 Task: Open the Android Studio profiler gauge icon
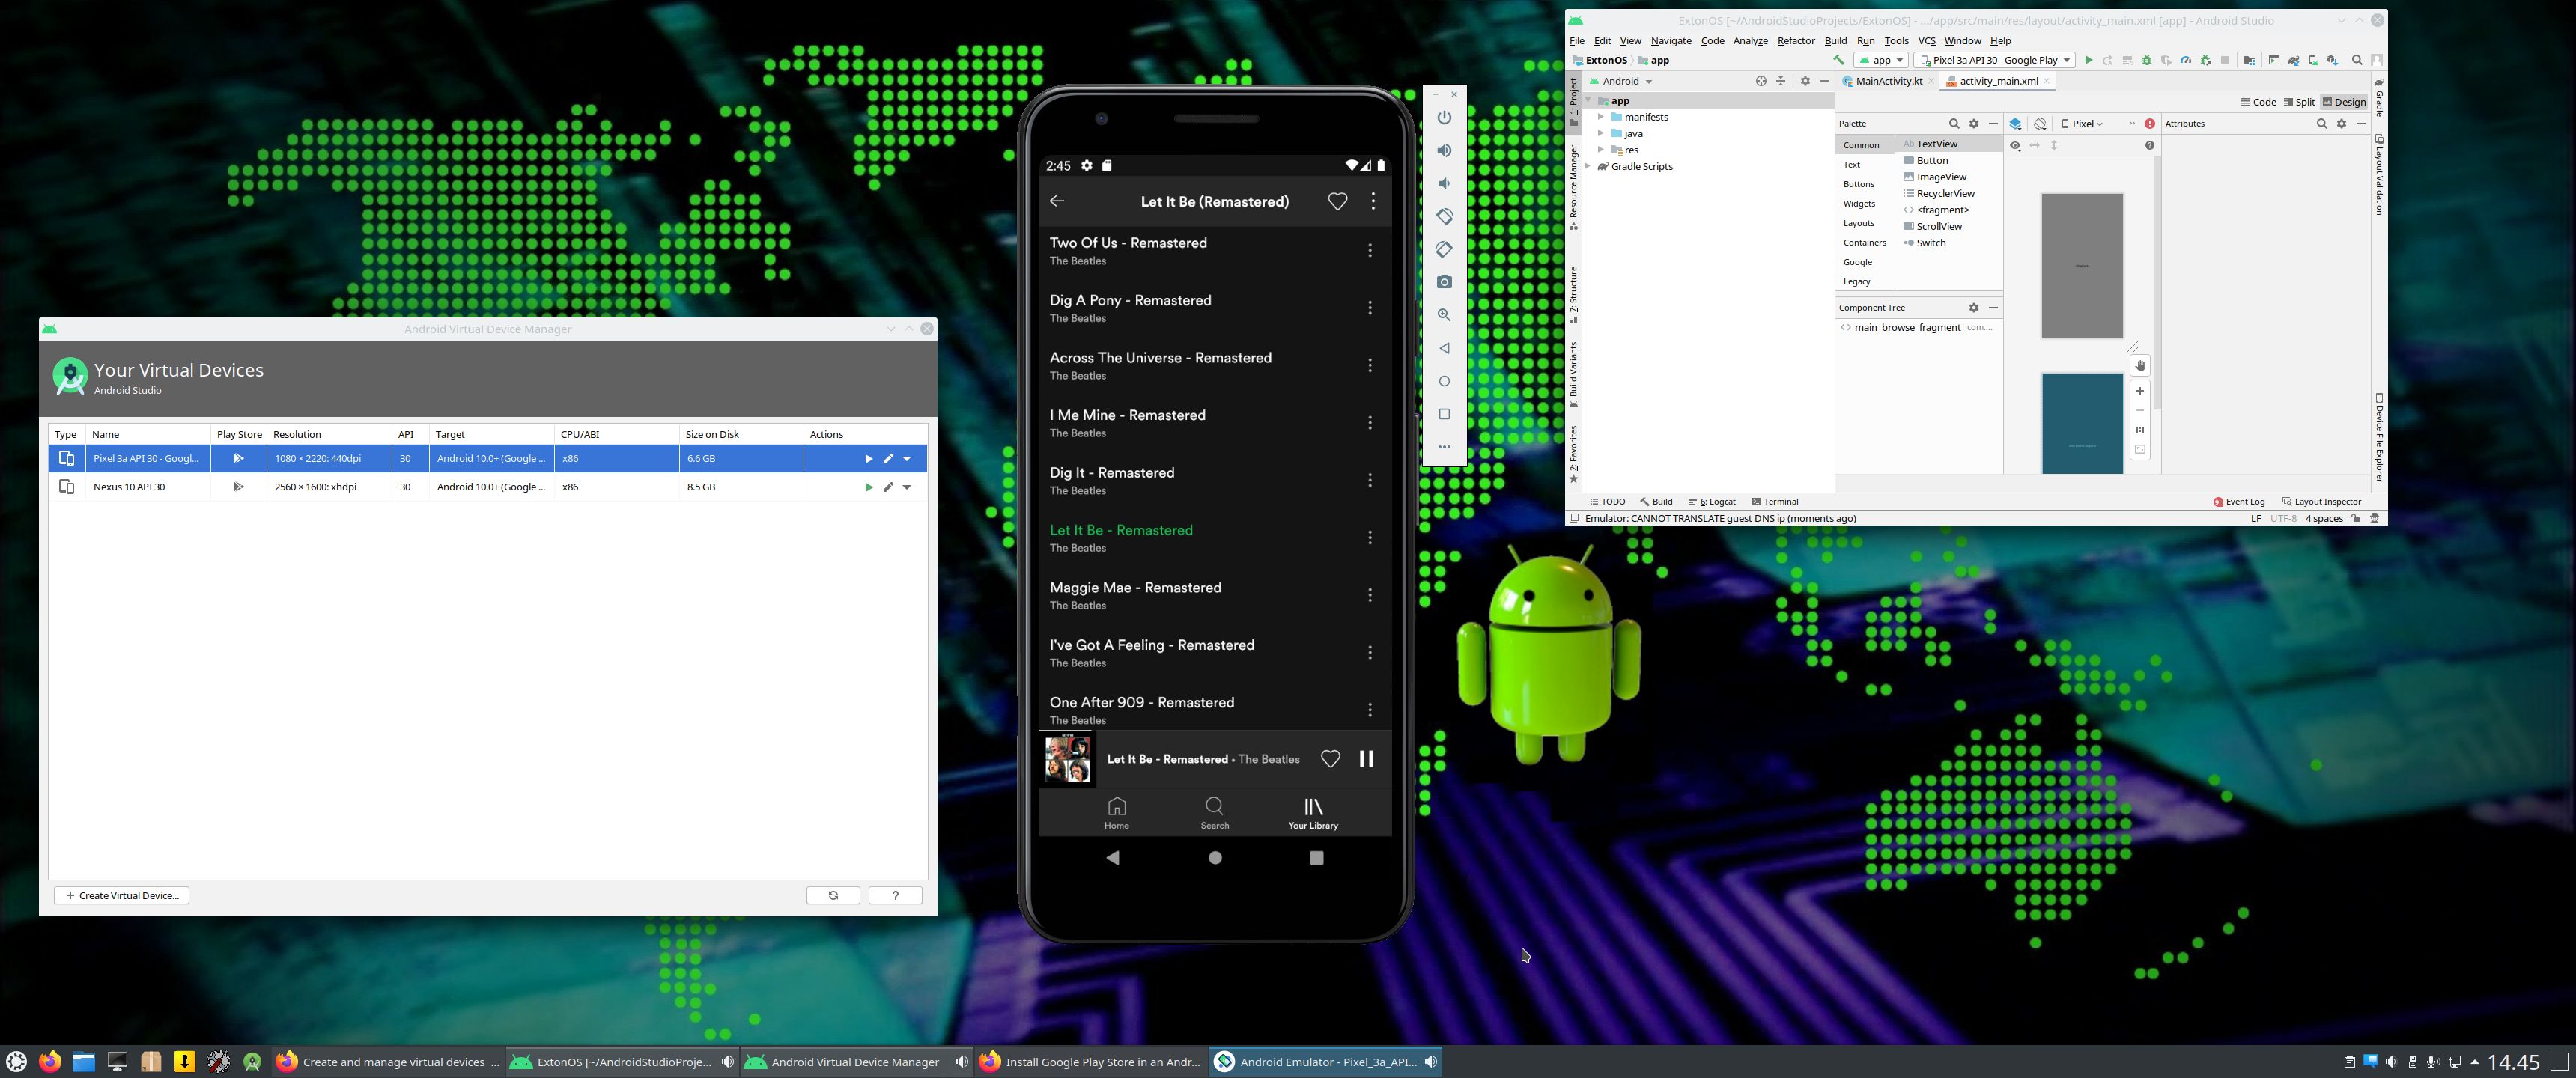pyautogui.click(x=2186, y=60)
